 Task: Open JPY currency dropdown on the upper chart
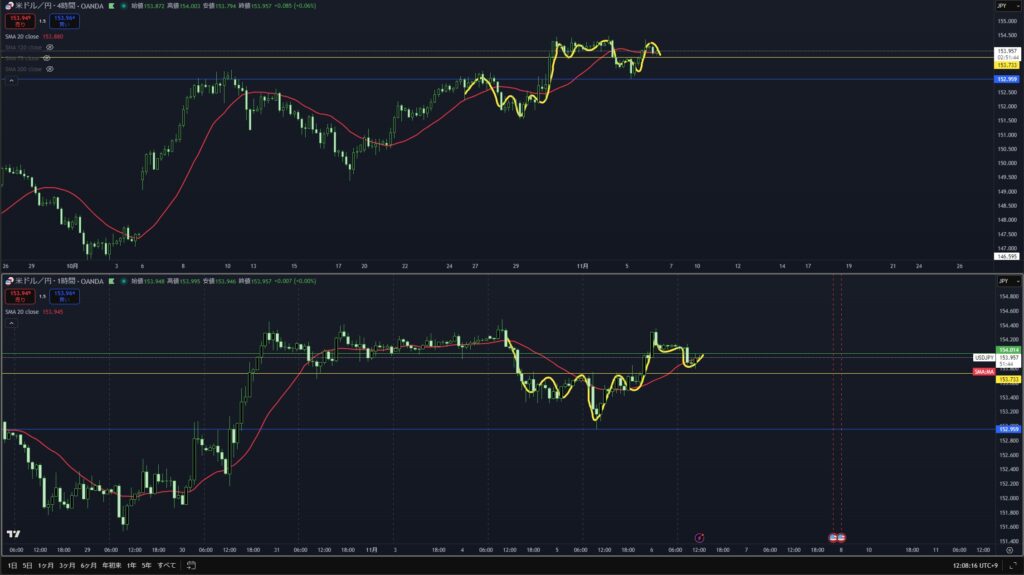[1004, 6]
